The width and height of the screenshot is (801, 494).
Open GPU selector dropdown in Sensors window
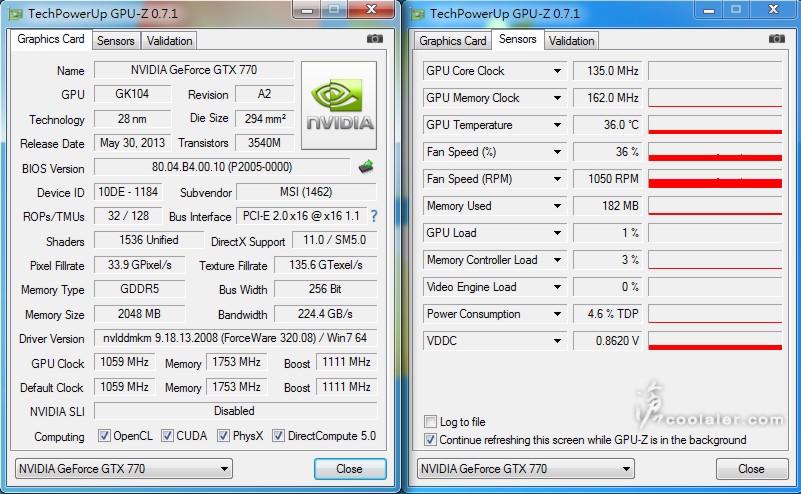pos(526,468)
